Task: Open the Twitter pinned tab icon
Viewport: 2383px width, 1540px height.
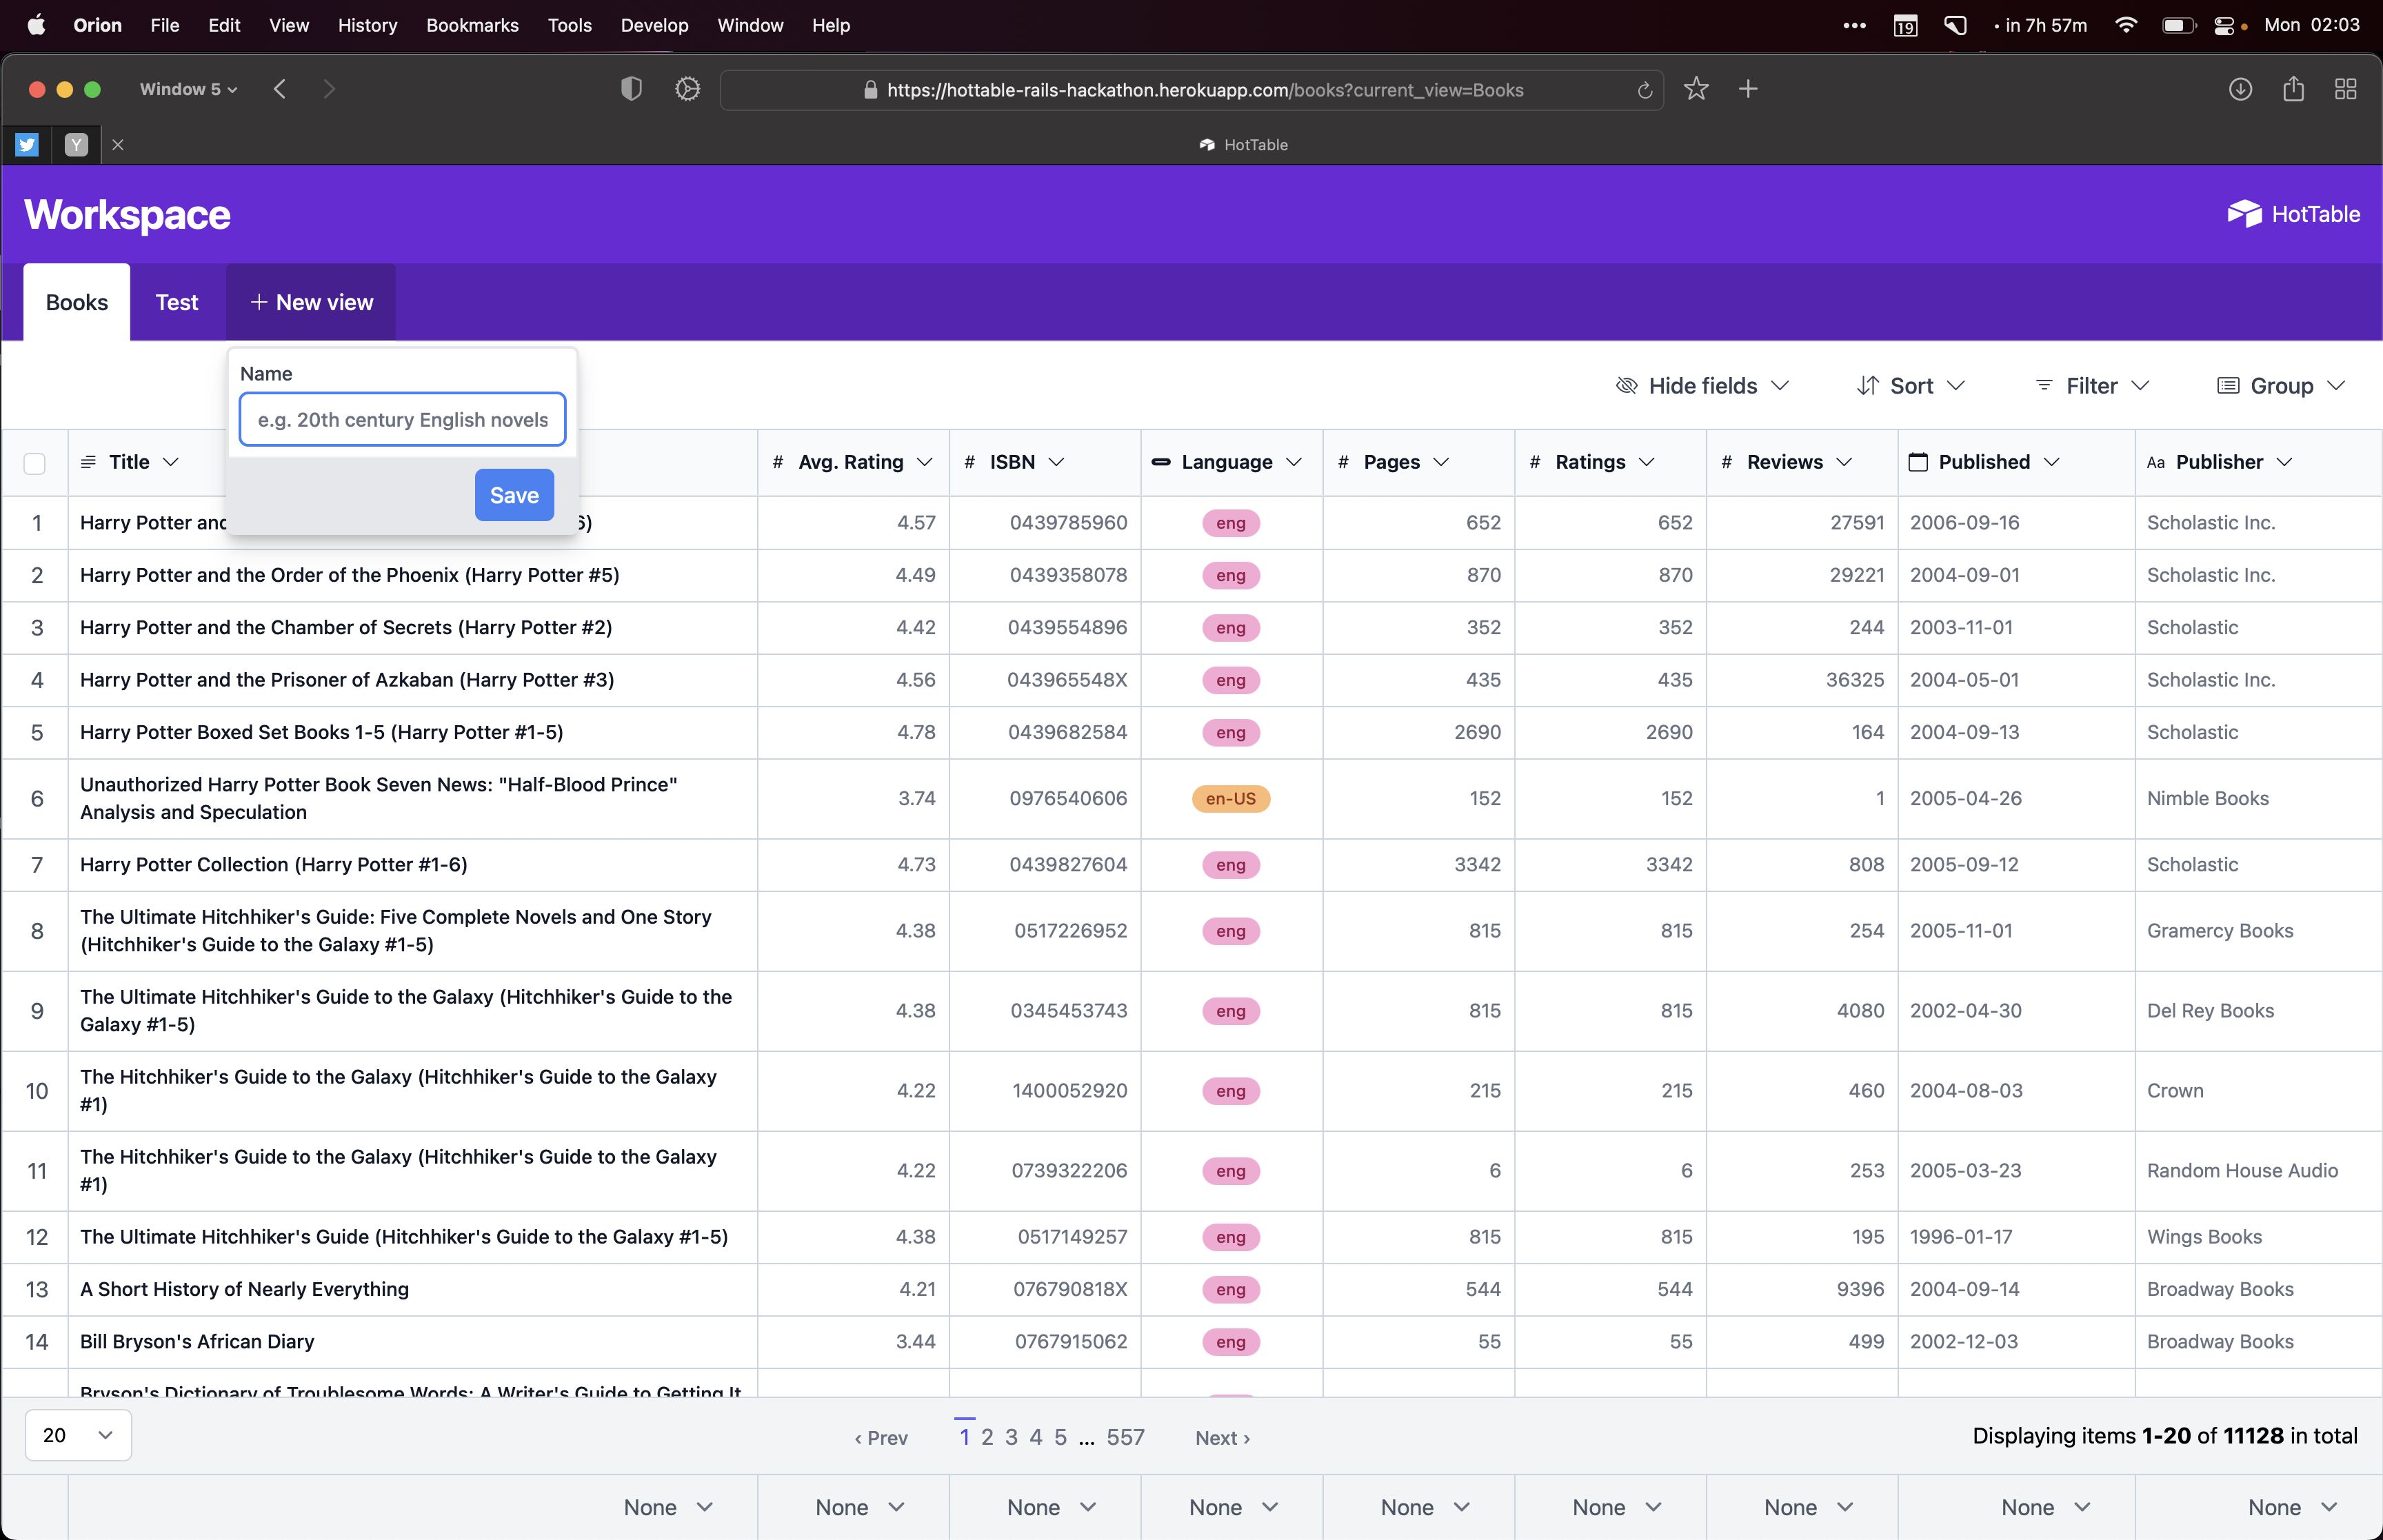Action: click(27, 145)
